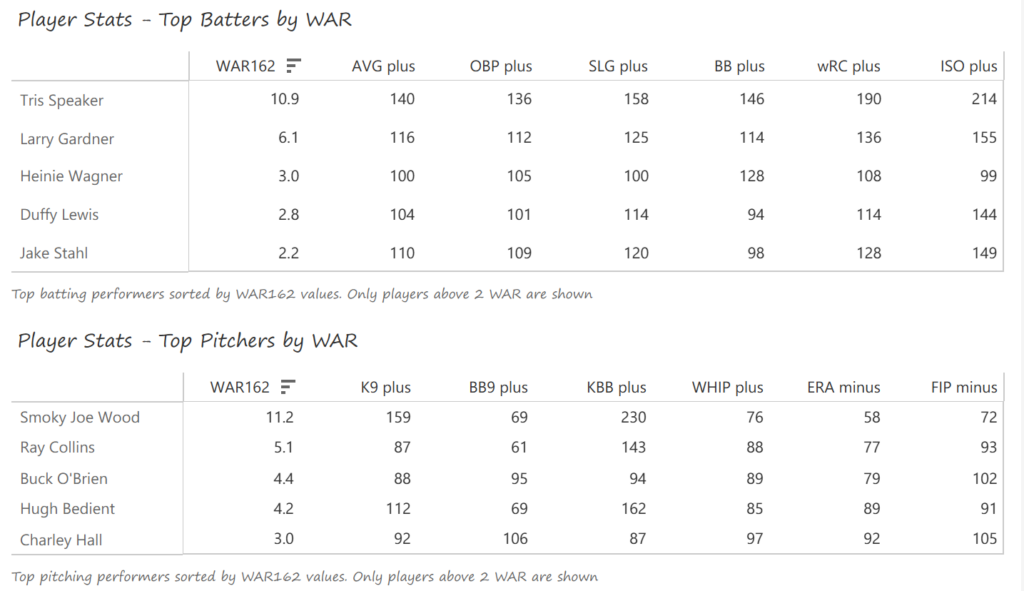Sort pitchers by ERA minus
The image size is (1024, 591).
pos(843,388)
